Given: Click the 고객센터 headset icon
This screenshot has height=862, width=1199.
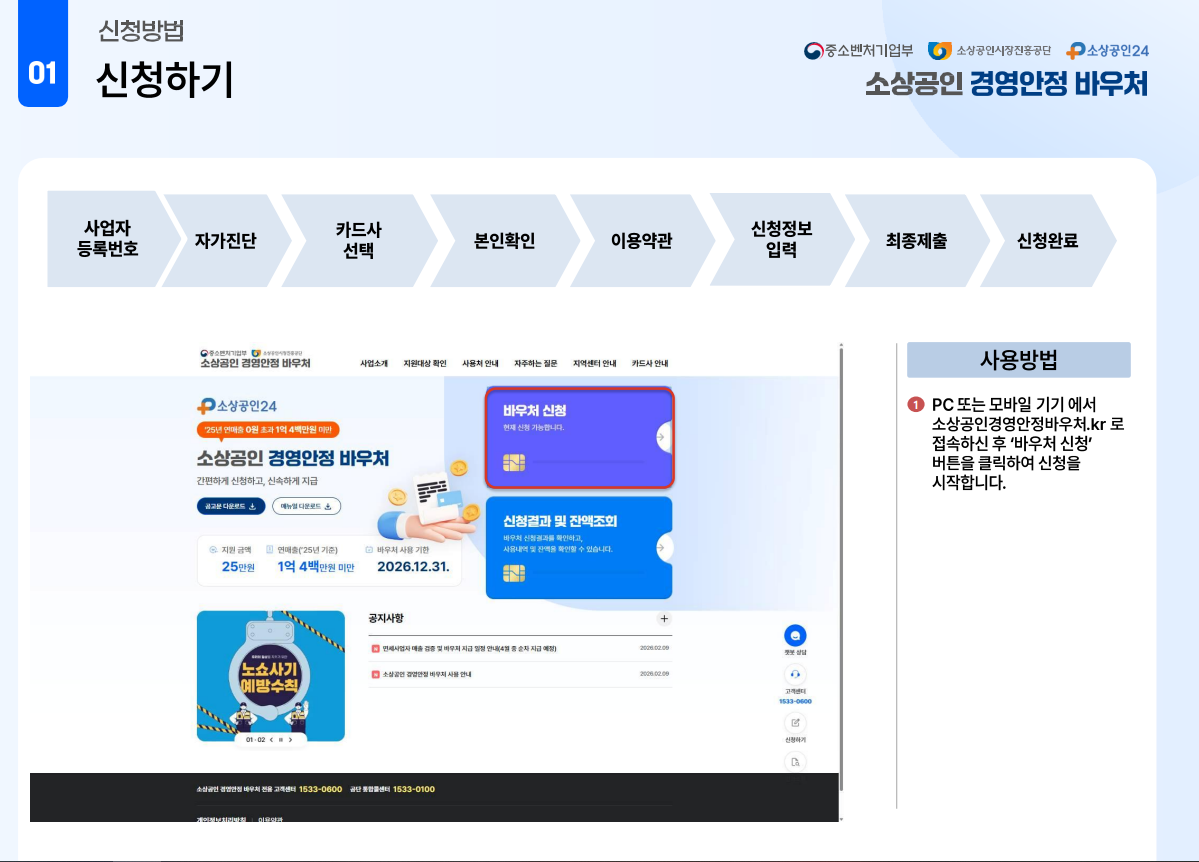Looking at the screenshot, I should click(x=795, y=675).
